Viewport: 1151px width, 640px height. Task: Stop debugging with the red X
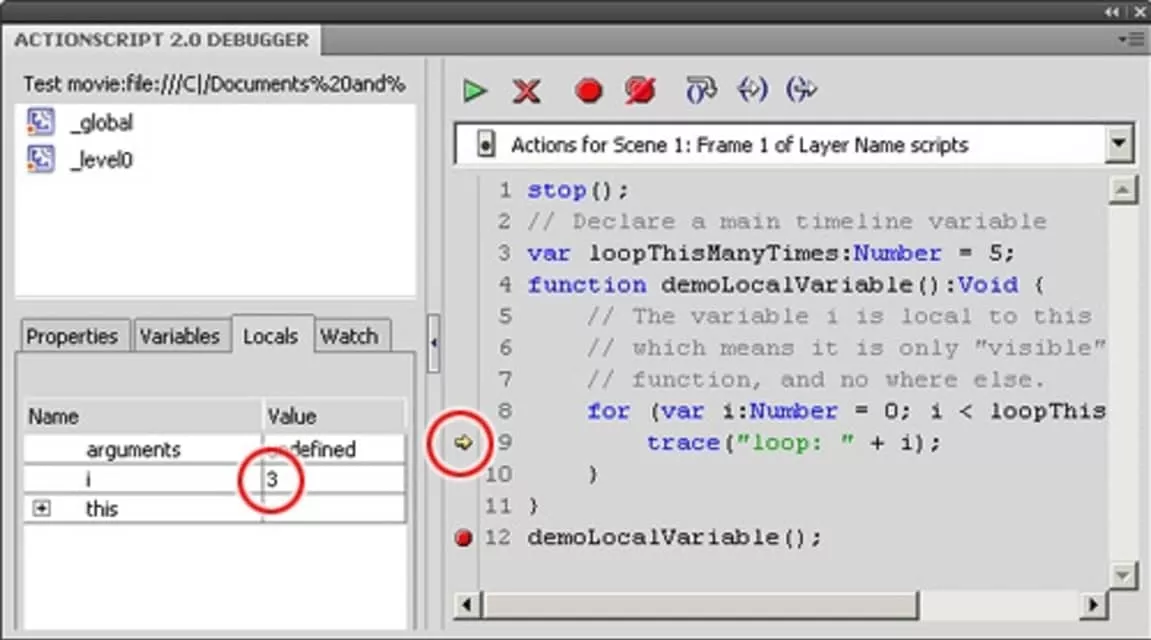click(x=526, y=91)
